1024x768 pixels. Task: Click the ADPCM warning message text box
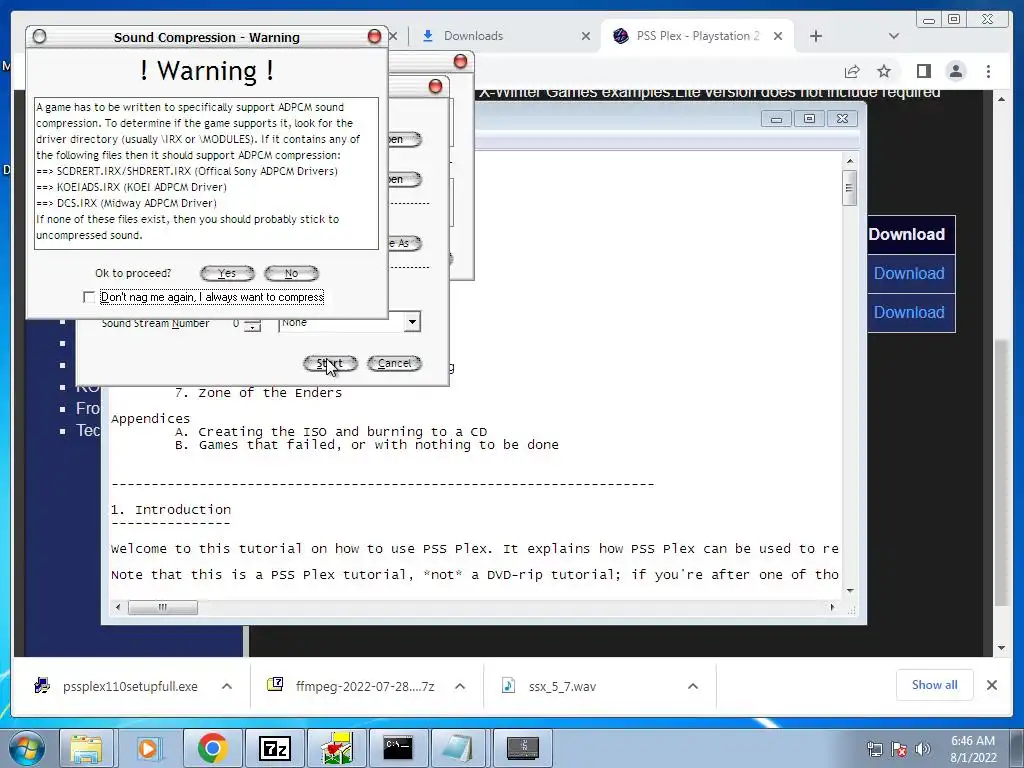coord(206,173)
